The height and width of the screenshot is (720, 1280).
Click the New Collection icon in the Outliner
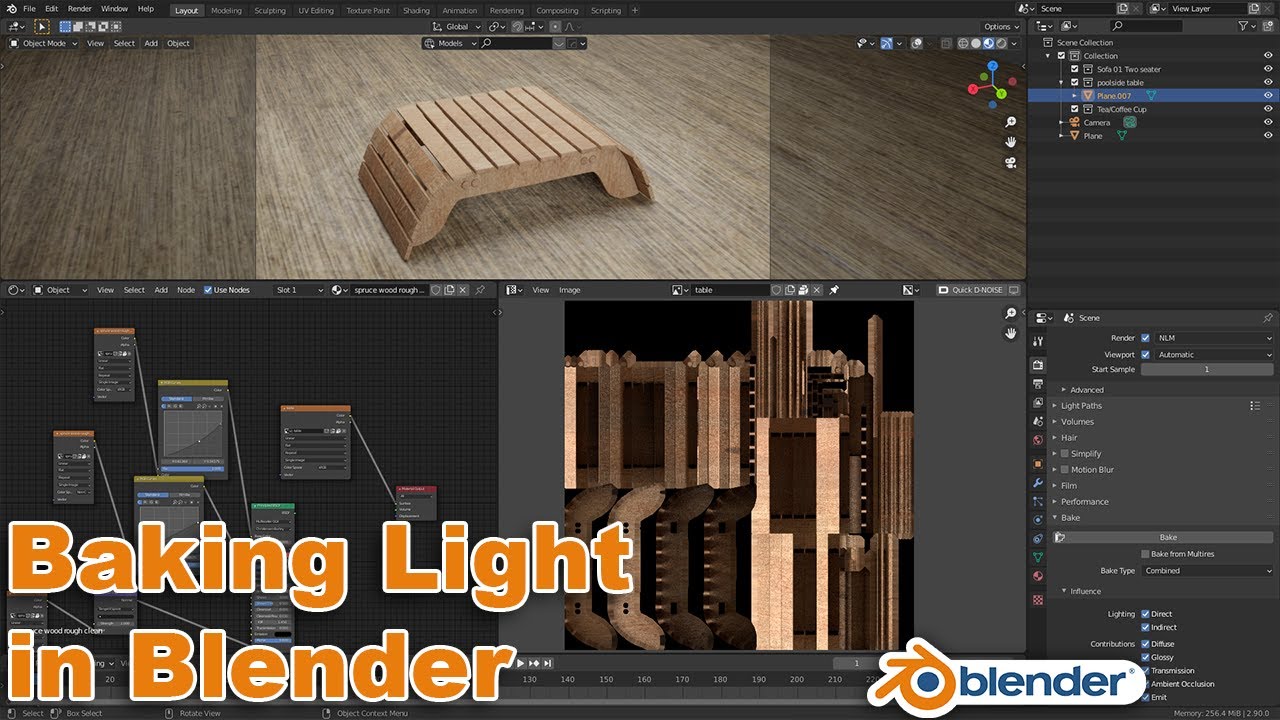[x=1267, y=26]
